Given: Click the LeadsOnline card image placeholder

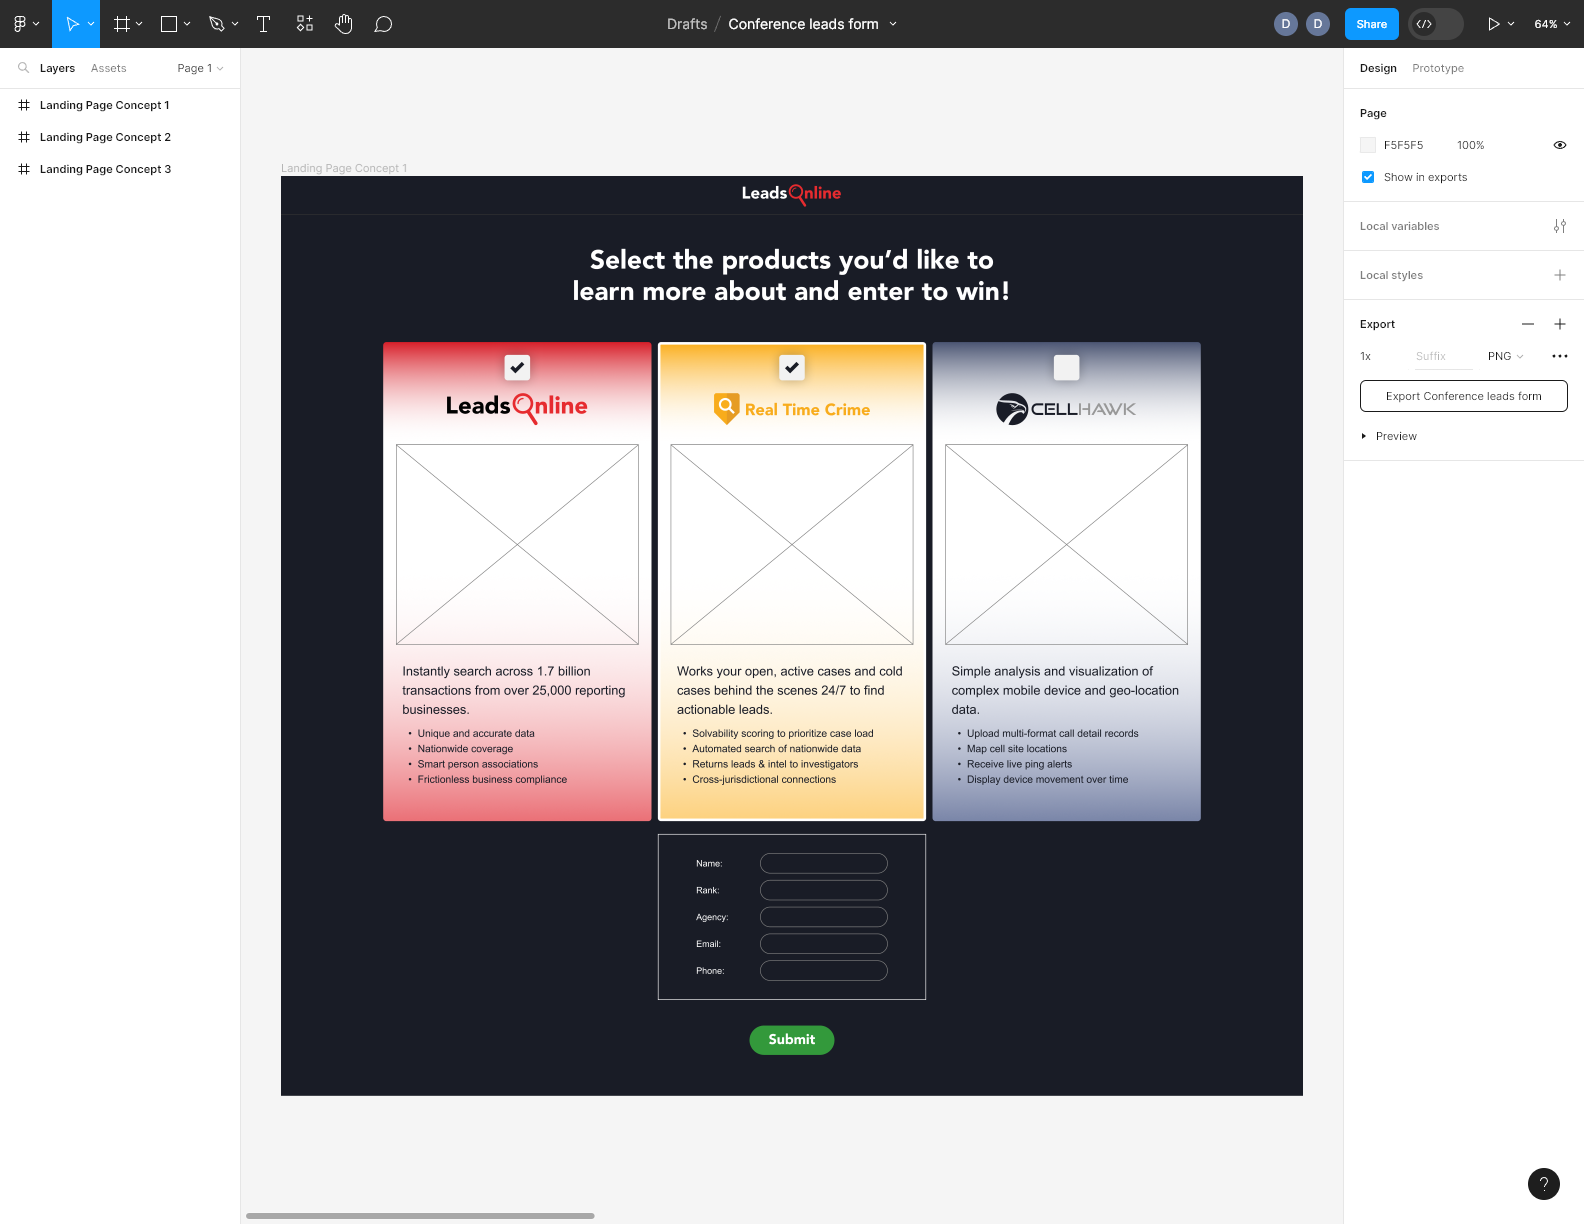Looking at the screenshot, I should [x=517, y=544].
